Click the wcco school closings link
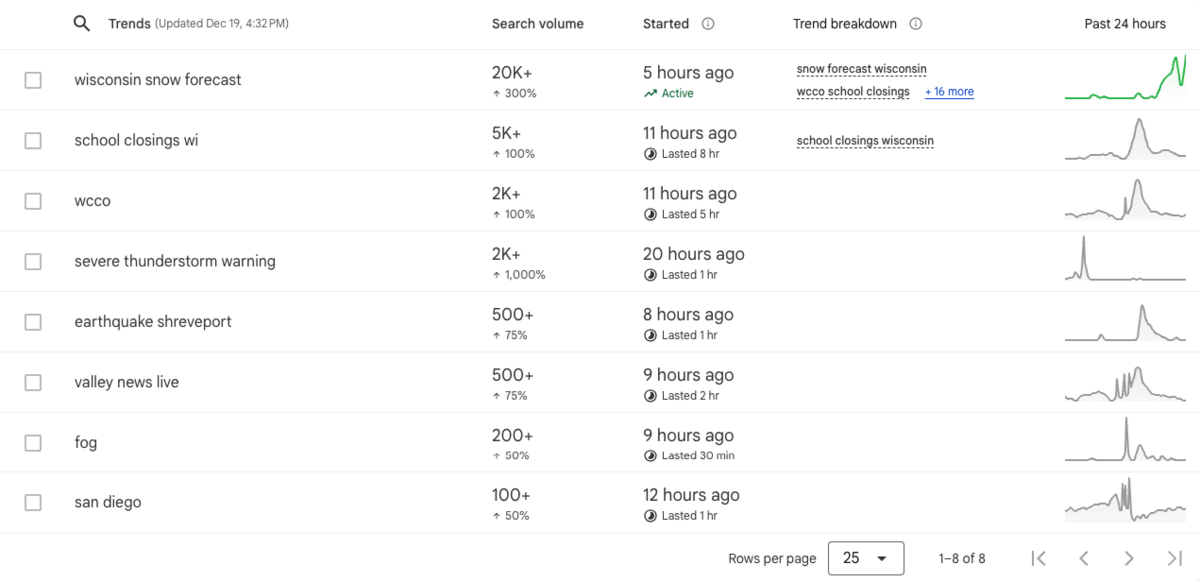 (853, 92)
